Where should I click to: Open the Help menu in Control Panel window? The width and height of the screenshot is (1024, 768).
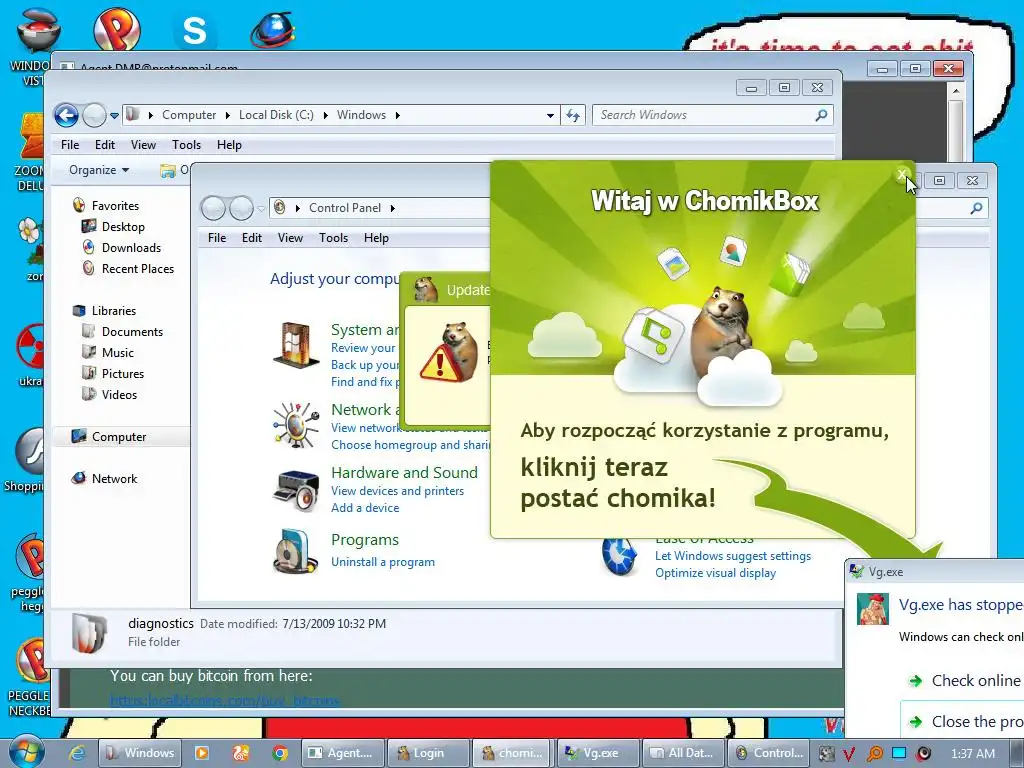pyautogui.click(x=376, y=238)
